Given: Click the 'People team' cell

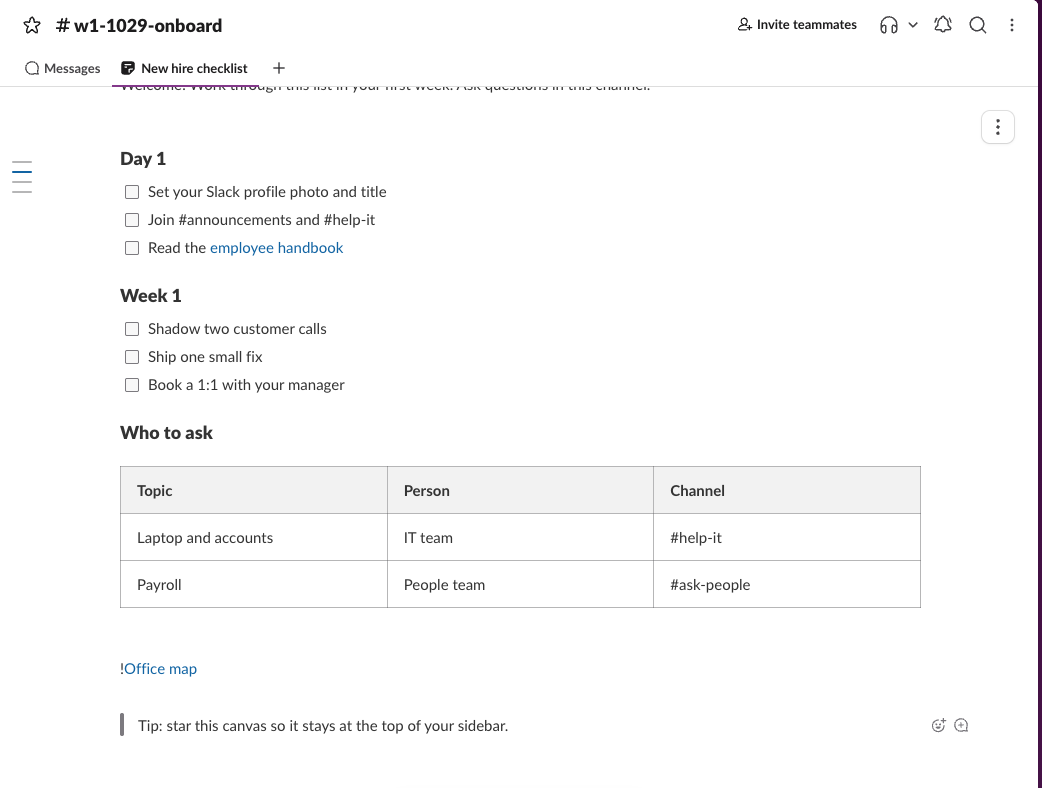Looking at the screenshot, I should click(x=520, y=585).
